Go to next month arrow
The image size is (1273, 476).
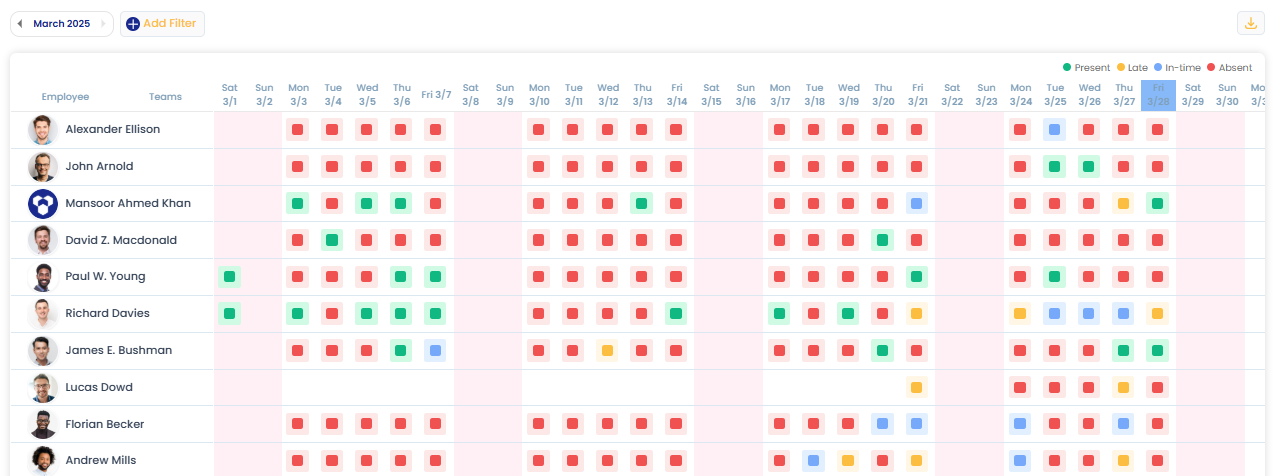click(x=103, y=24)
